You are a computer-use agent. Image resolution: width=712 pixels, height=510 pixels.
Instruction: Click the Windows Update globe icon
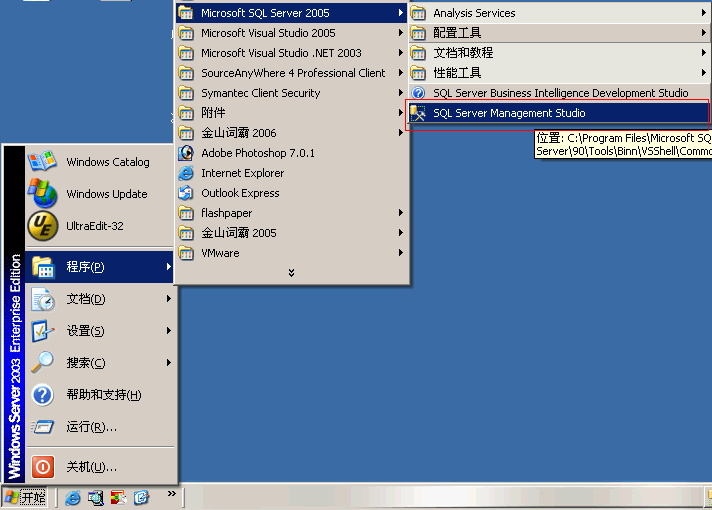pos(42,193)
